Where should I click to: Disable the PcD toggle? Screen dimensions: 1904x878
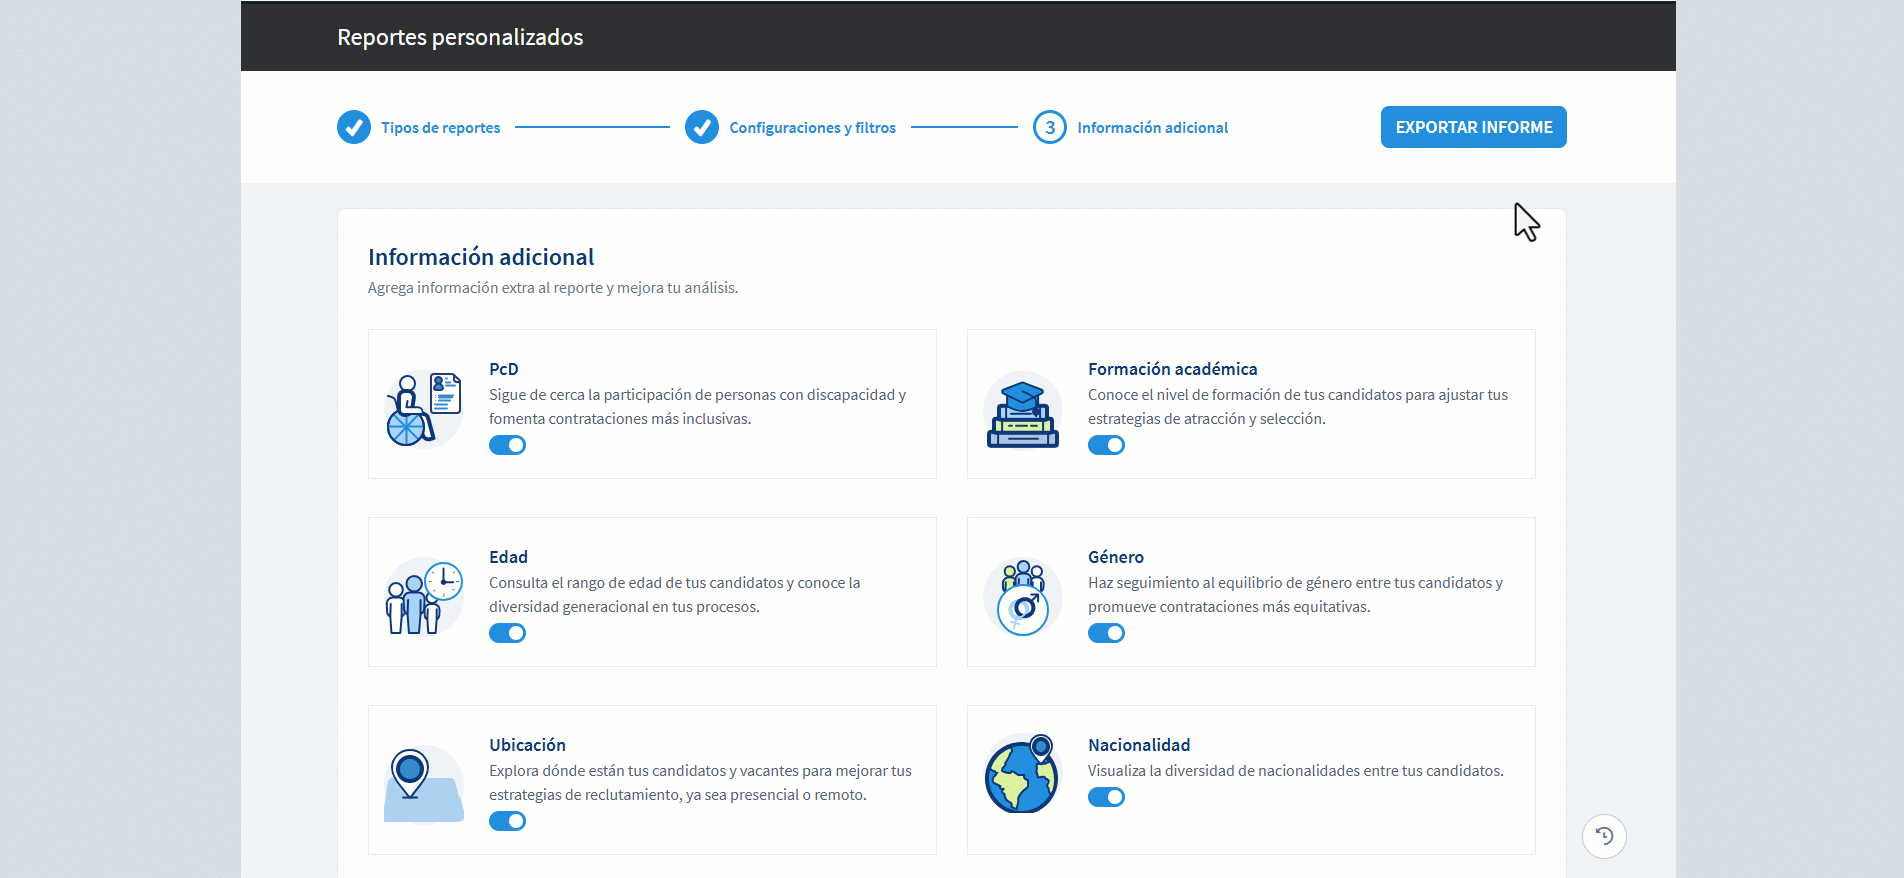(507, 445)
